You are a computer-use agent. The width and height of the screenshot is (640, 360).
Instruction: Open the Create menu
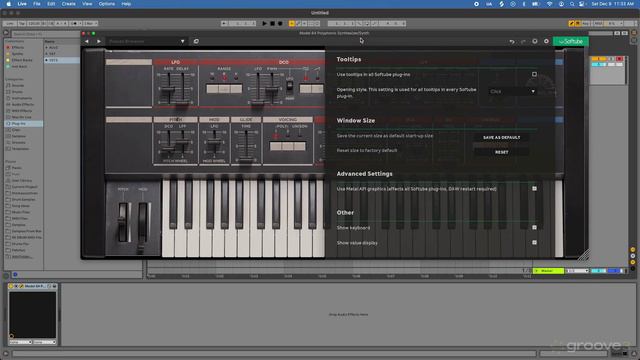(x=69, y=4)
